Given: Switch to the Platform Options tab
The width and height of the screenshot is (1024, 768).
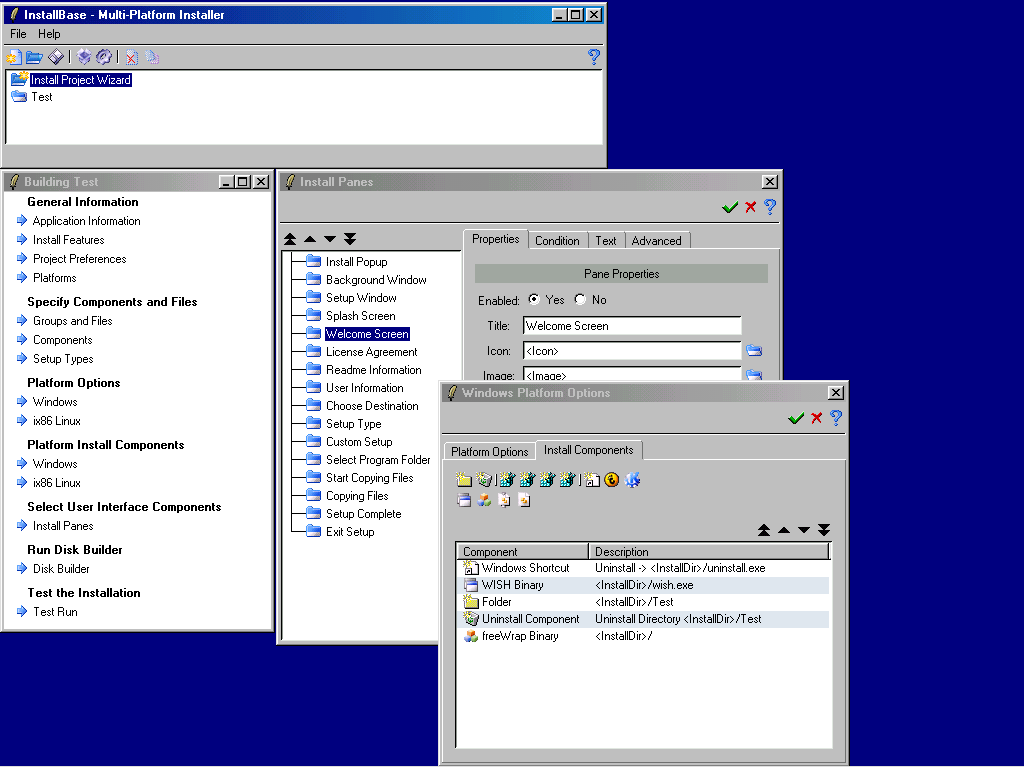Looking at the screenshot, I should pos(489,452).
